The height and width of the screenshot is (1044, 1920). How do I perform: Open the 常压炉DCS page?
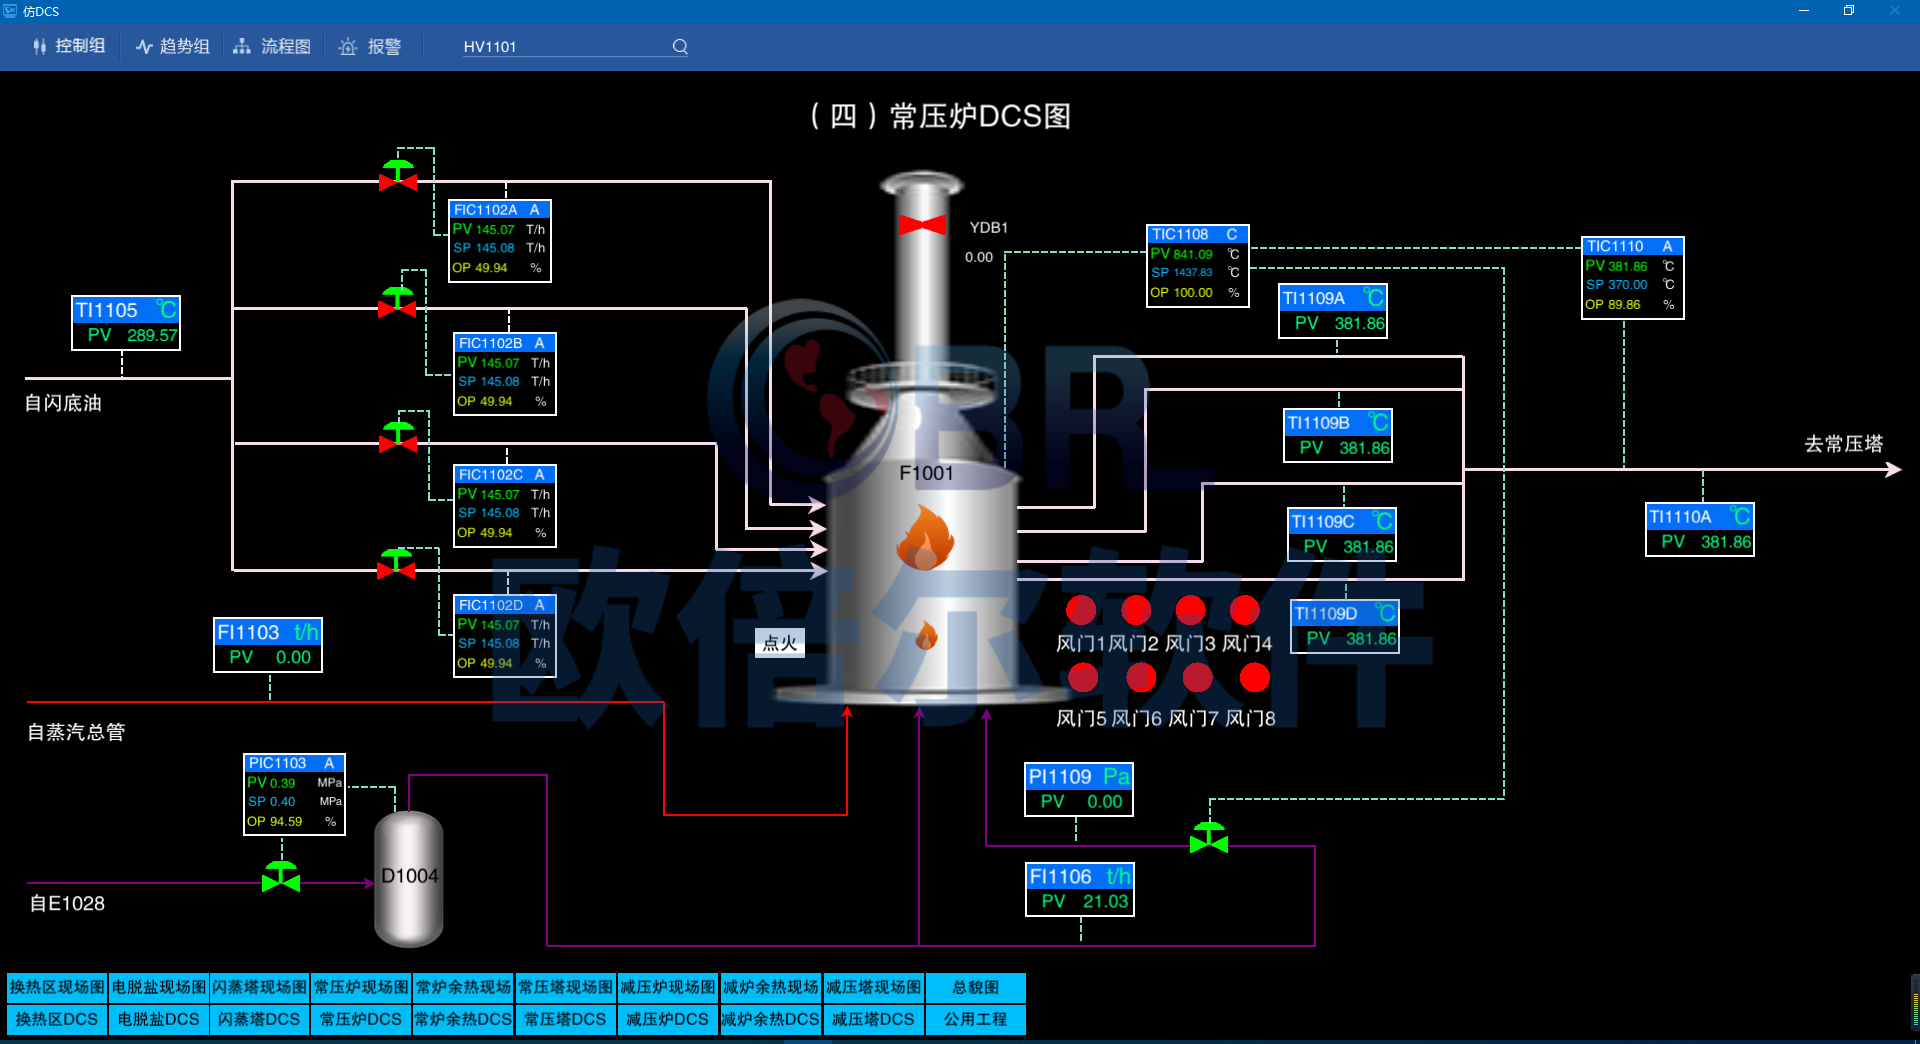pyautogui.click(x=361, y=1019)
